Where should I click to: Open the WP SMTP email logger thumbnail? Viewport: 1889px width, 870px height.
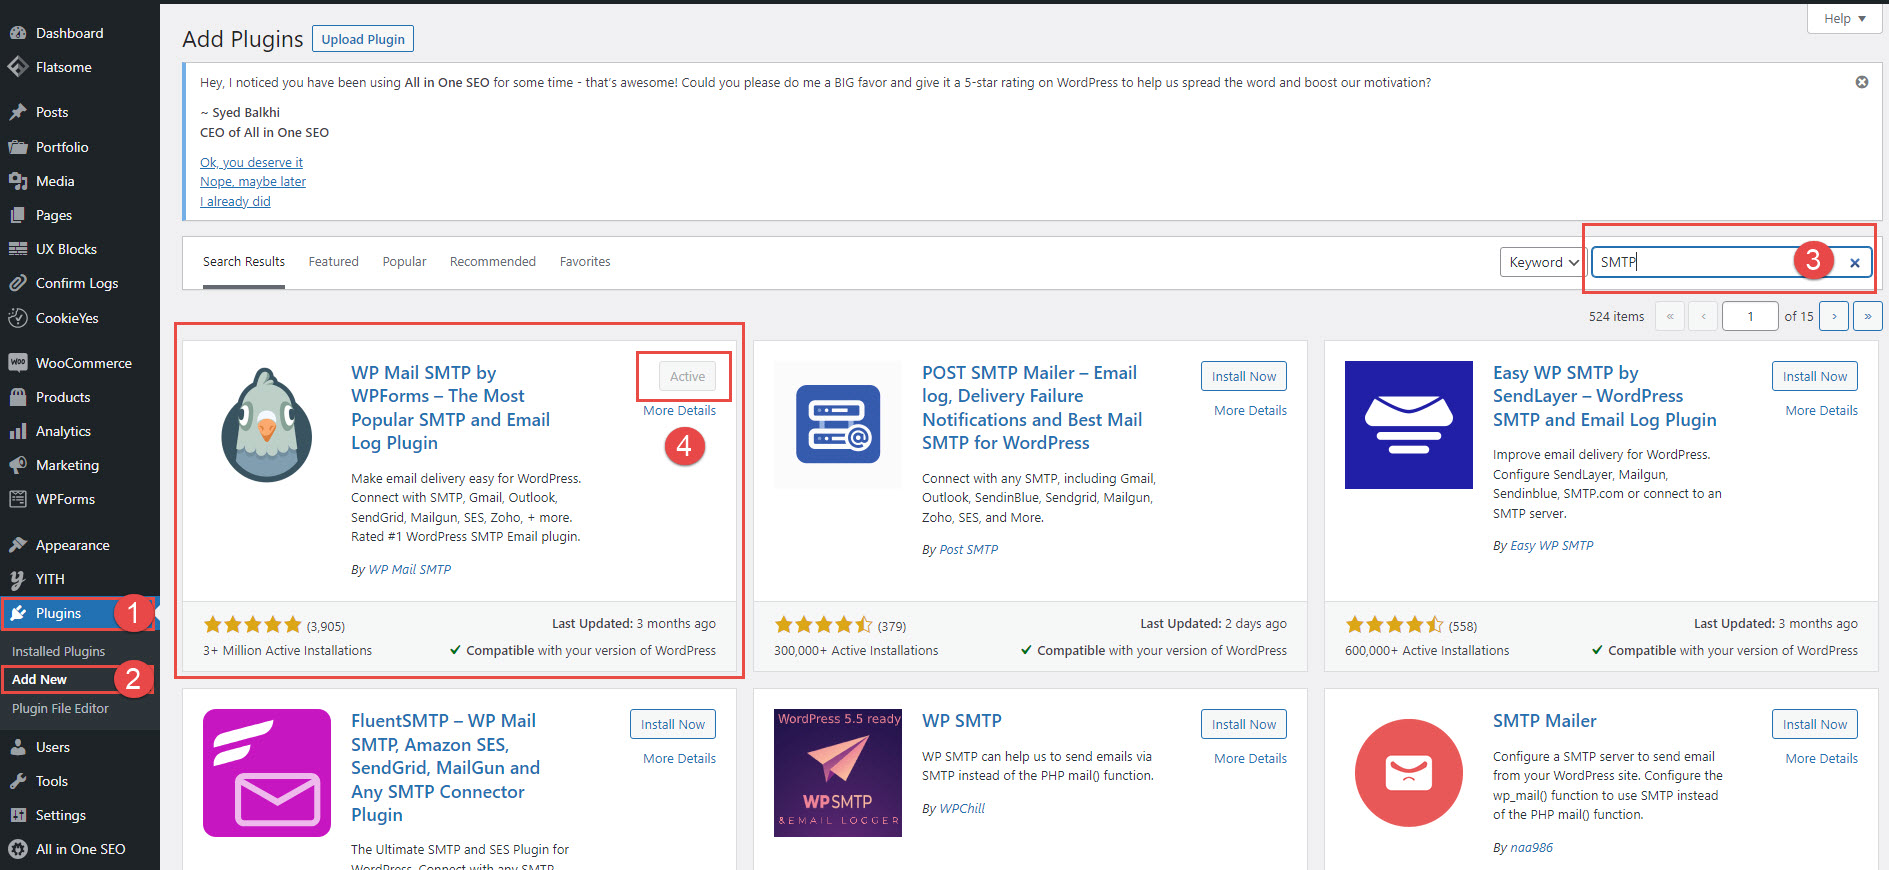coord(838,773)
